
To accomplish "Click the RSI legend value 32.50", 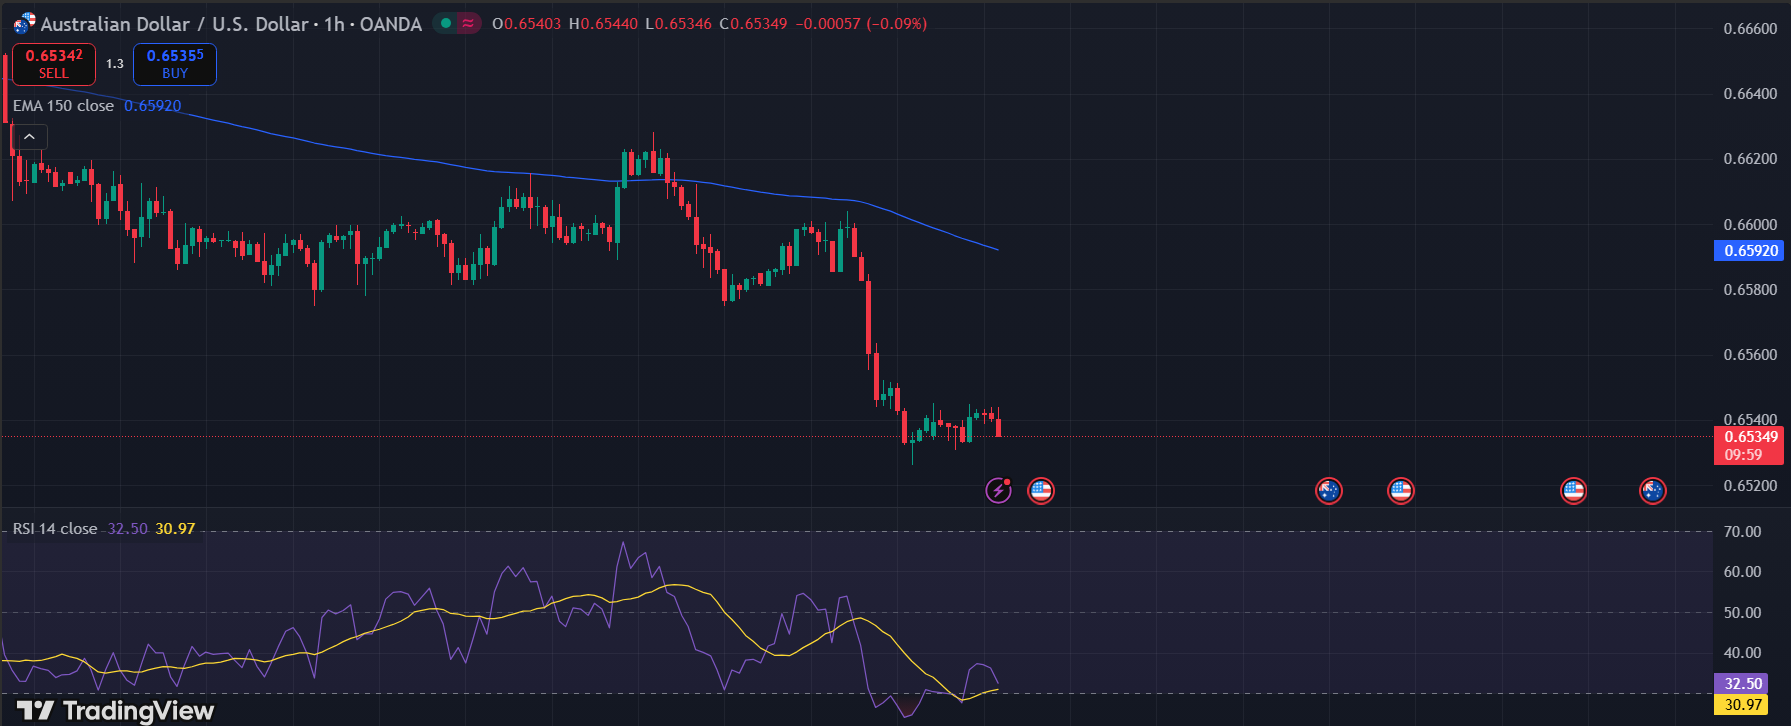I will (x=127, y=529).
